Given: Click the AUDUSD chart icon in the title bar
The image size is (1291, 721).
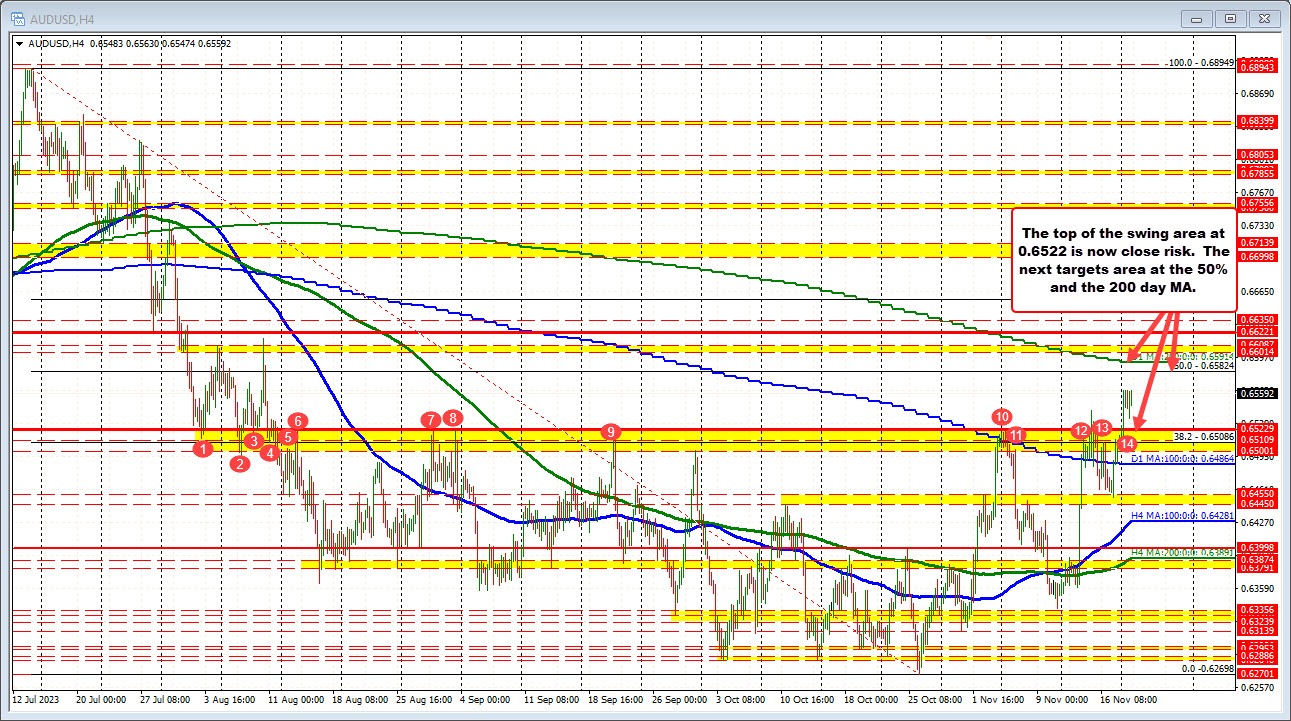Looking at the screenshot, I should [x=19, y=17].
